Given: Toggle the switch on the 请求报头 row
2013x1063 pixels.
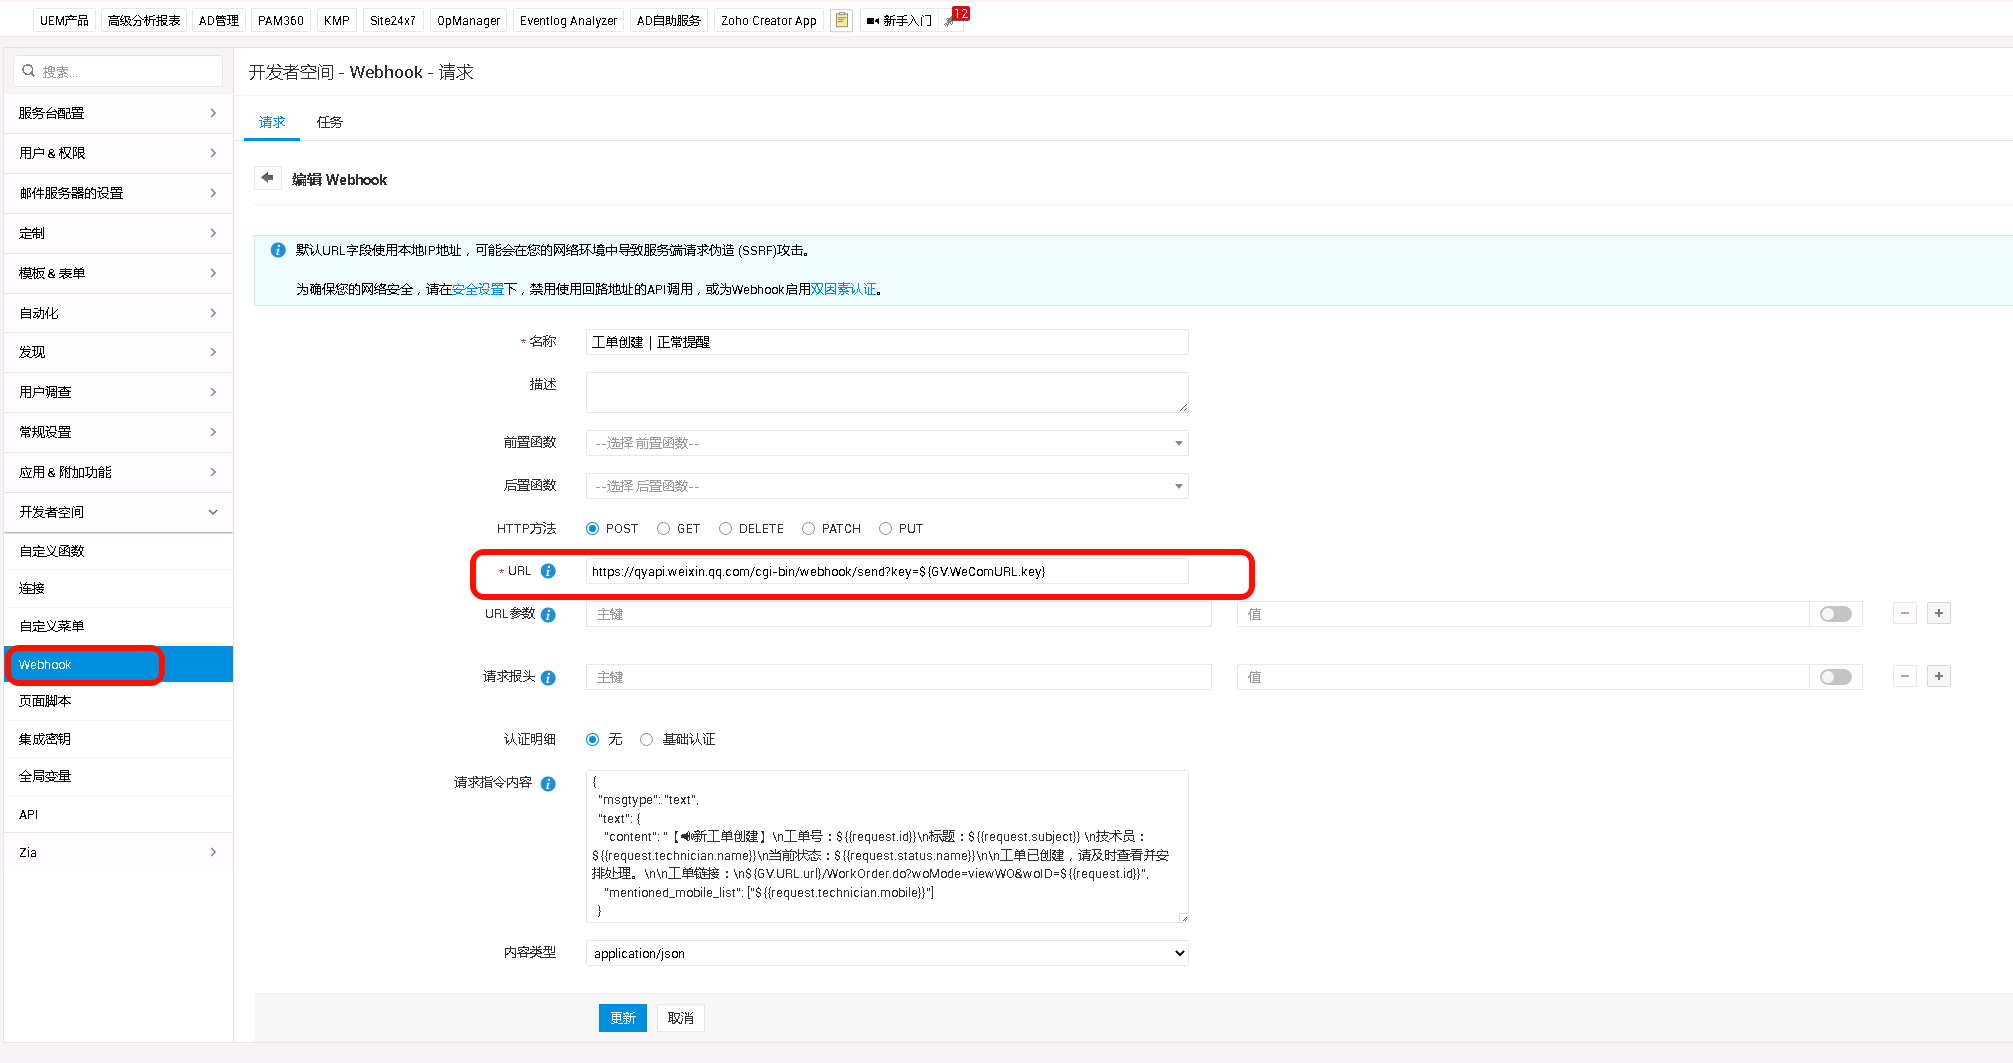Looking at the screenshot, I should [x=1835, y=677].
